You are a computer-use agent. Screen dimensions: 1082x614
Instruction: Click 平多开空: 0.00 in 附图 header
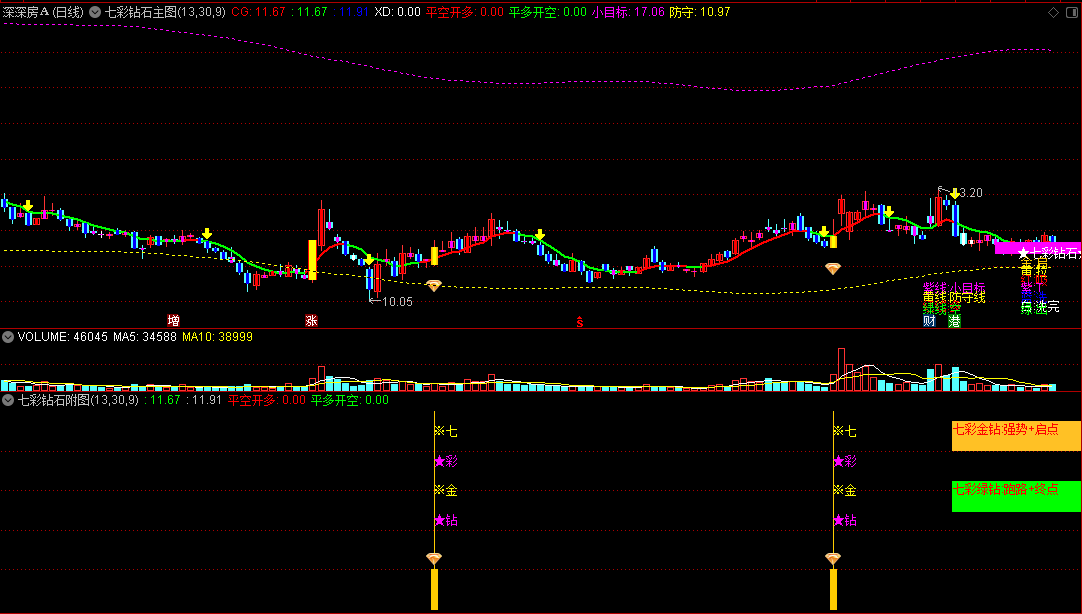350,400
